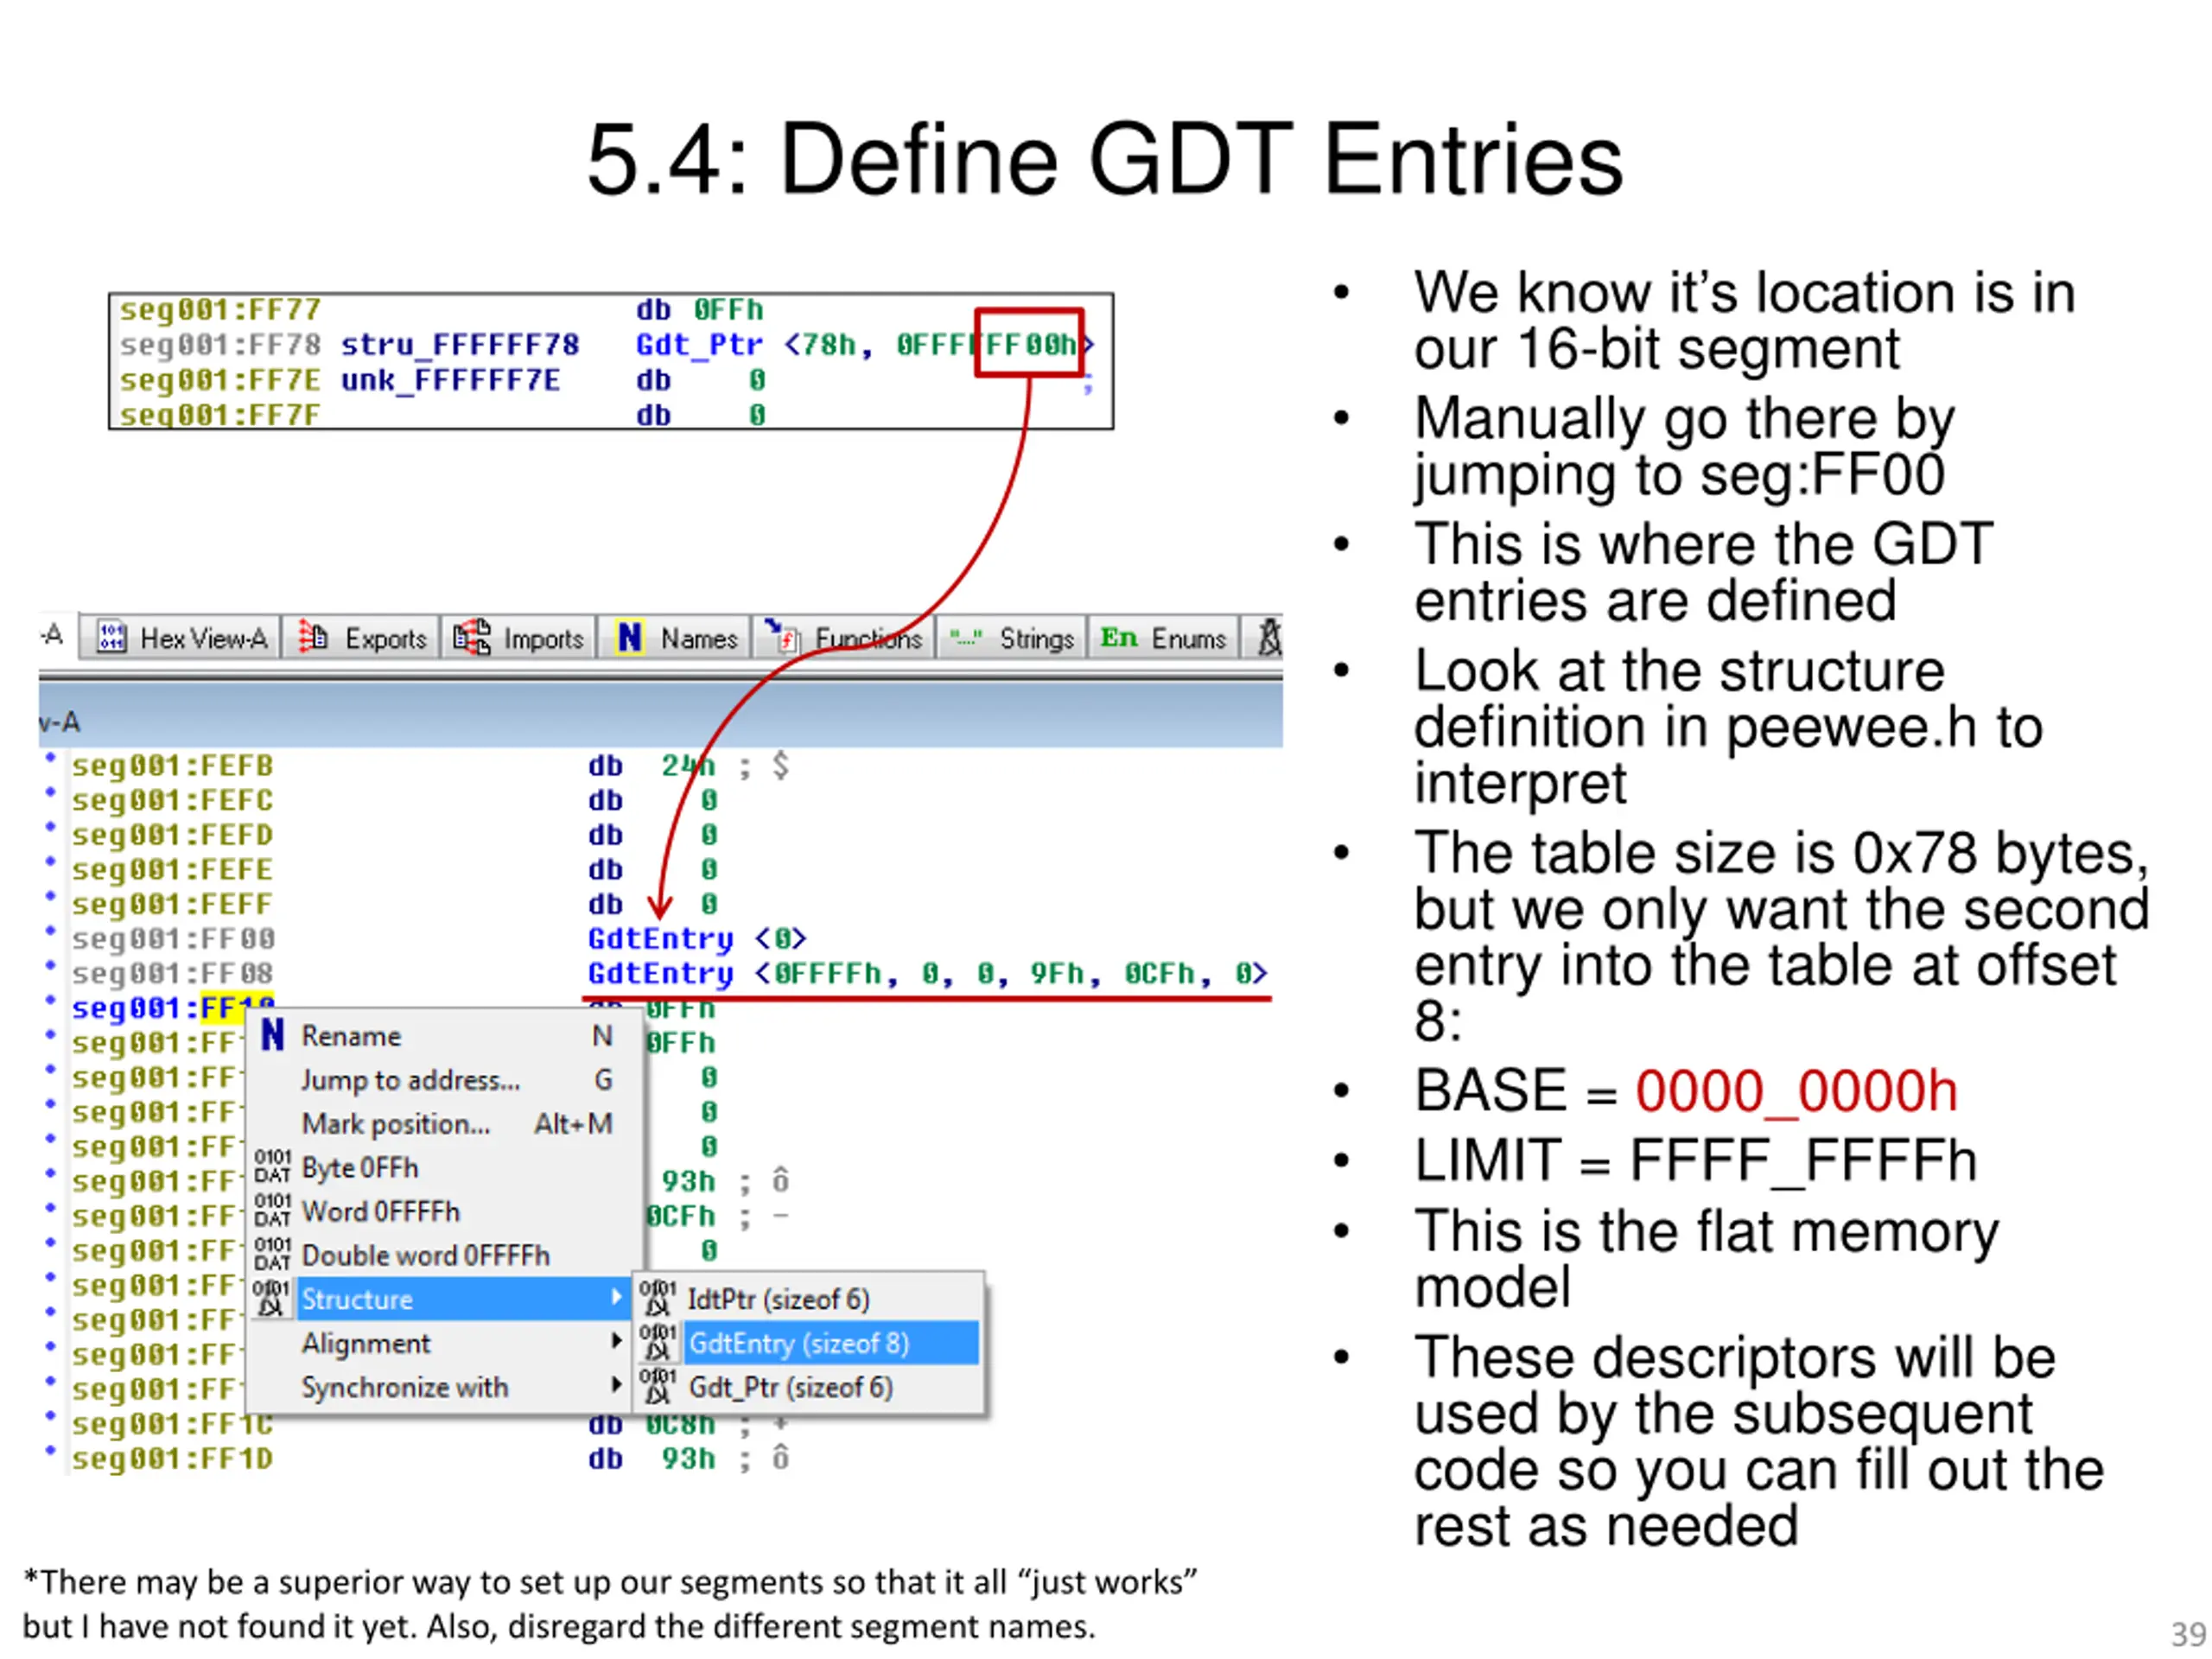Screen dimensions: 2212x1659
Task: Switch to the Exports tab
Action: 361,637
